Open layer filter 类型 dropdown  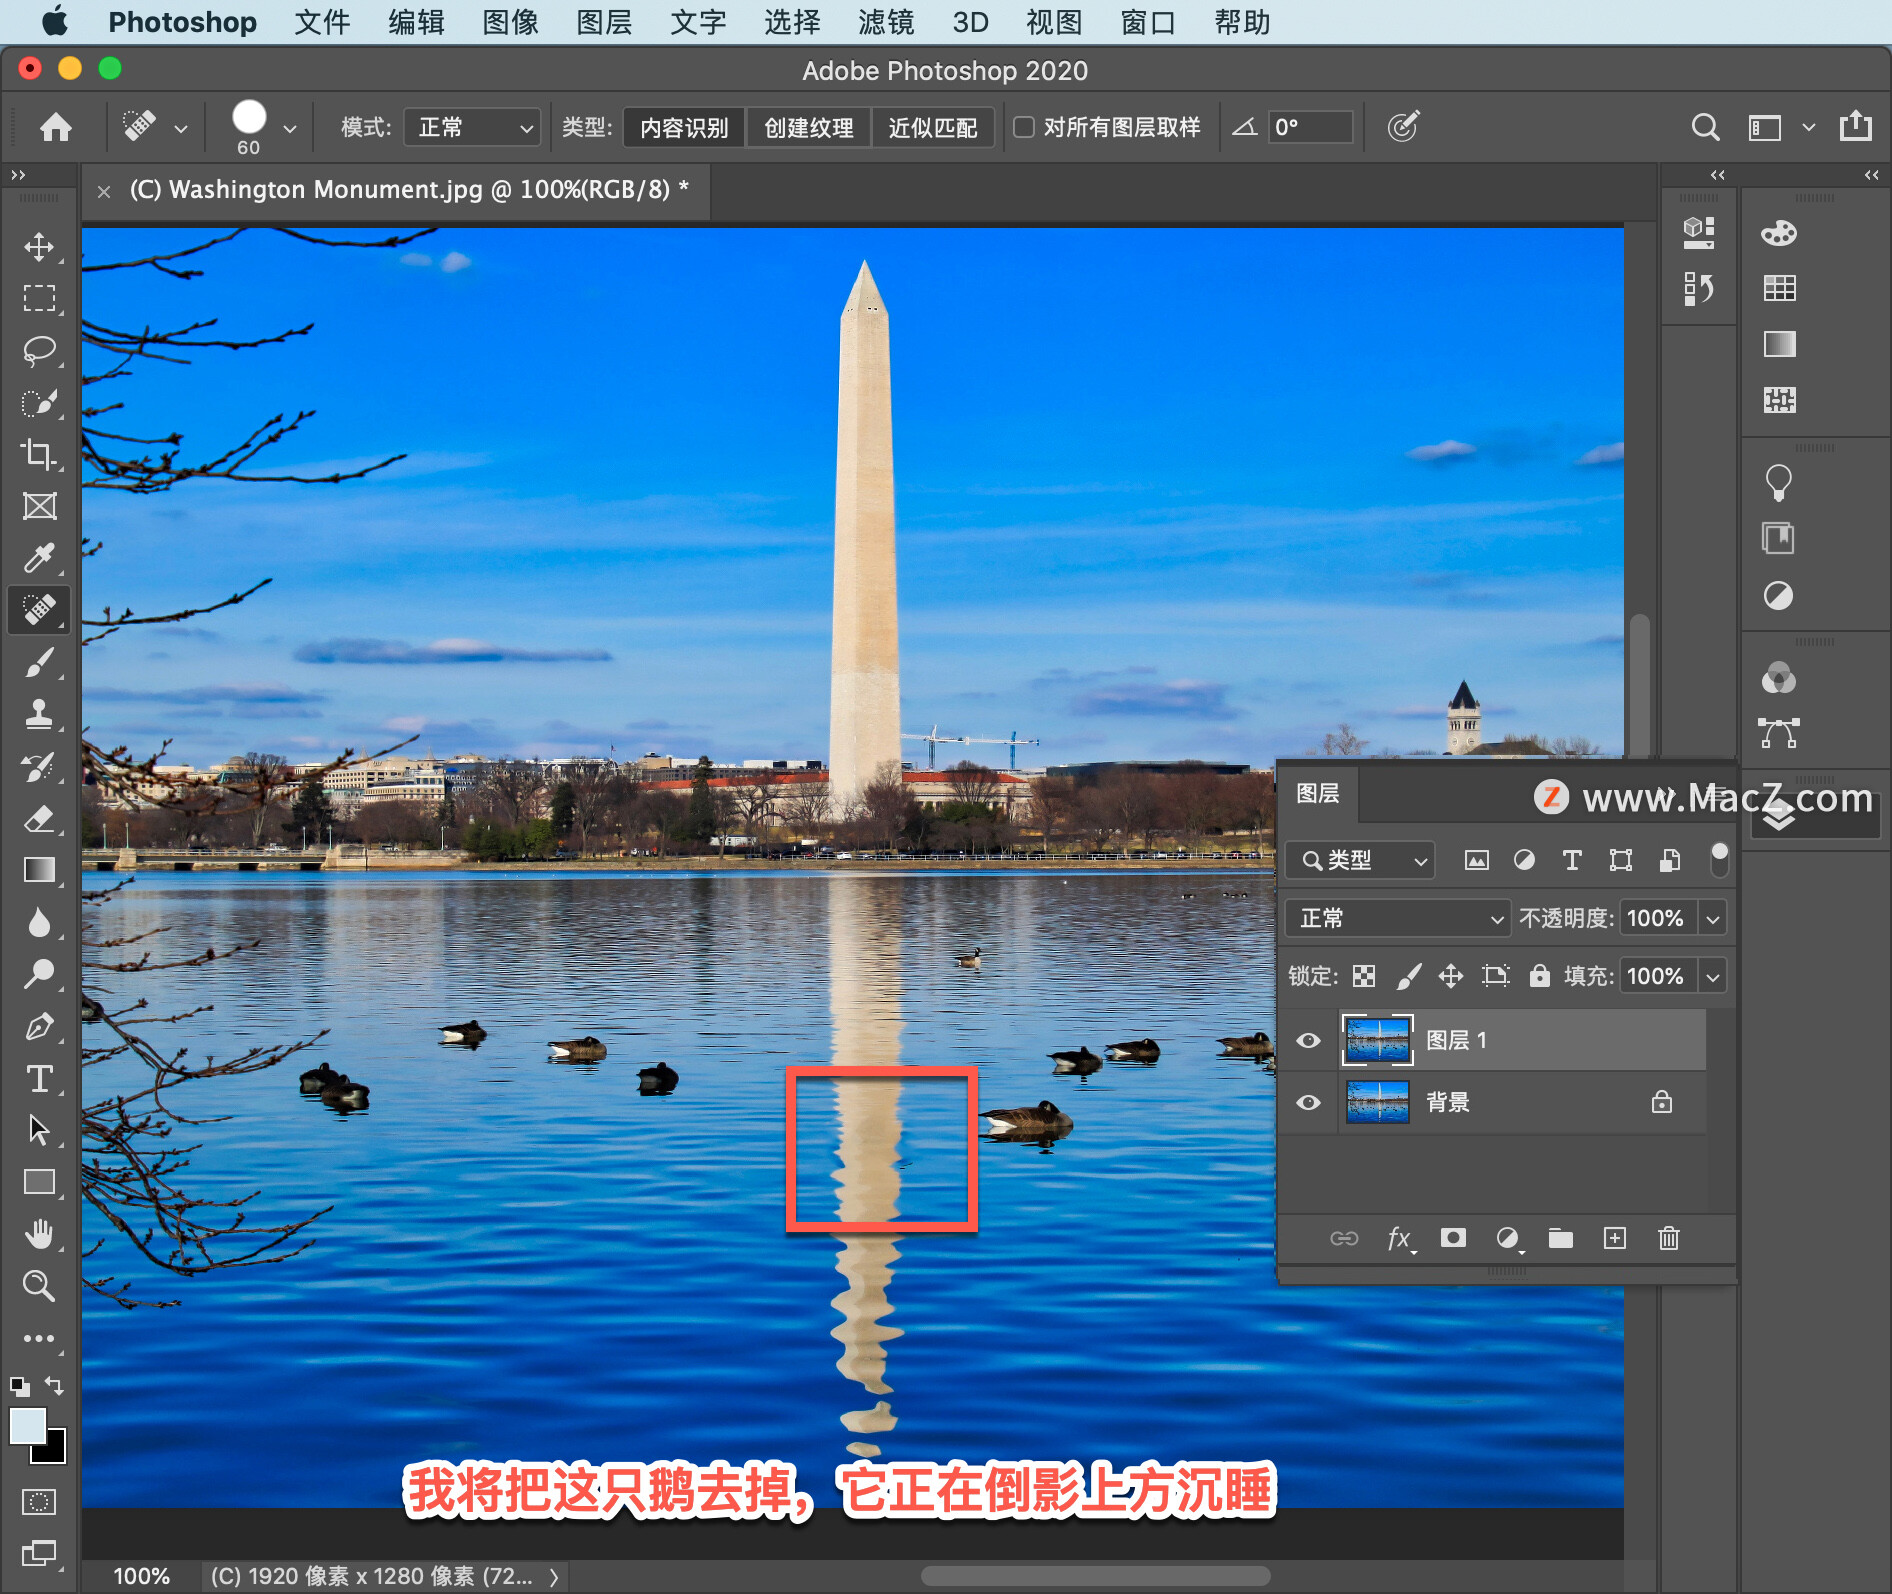tap(1360, 860)
